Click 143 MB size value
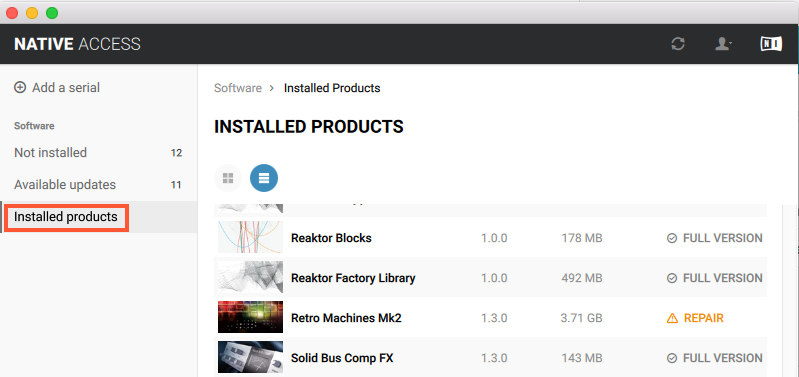This screenshot has width=799, height=377. point(581,358)
